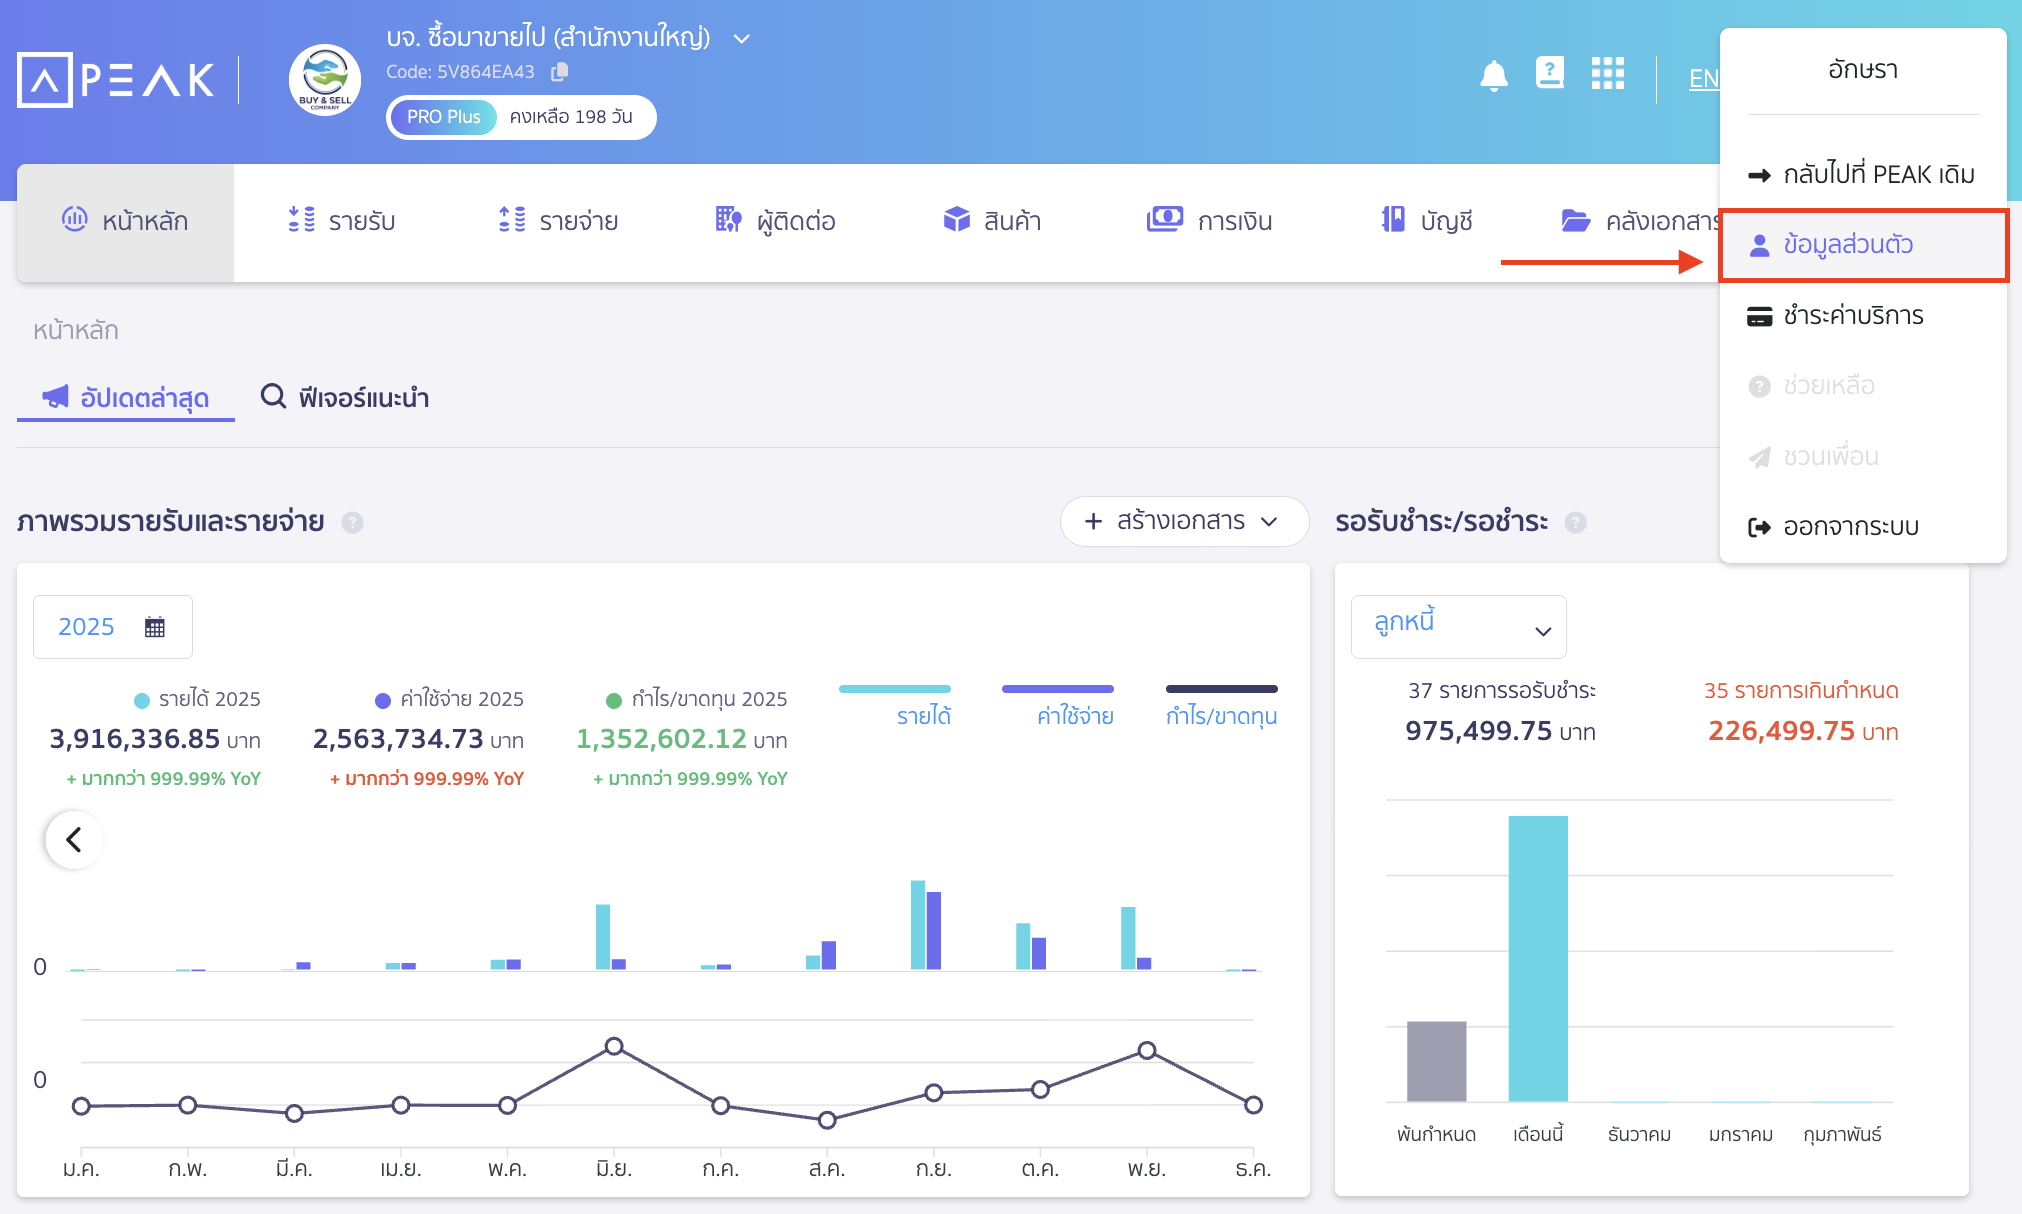Open the apps grid icon
Screen dimensions: 2022x1214
1607,73
